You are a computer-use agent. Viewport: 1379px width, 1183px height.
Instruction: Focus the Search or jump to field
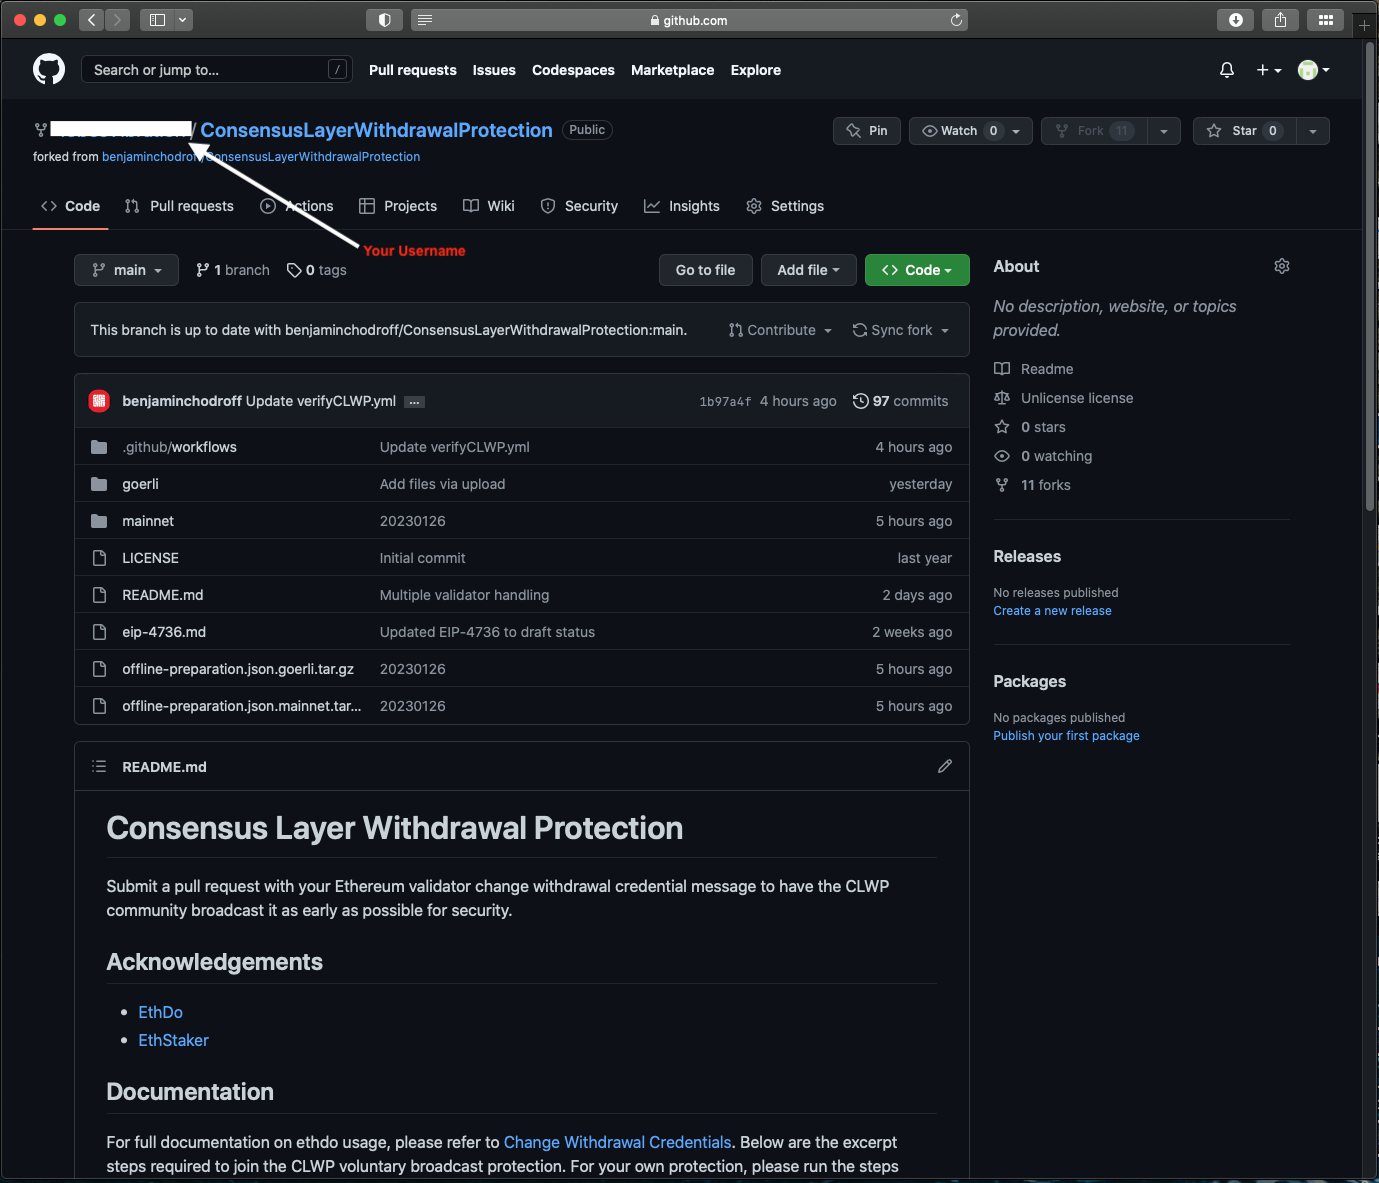(x=216, y=69)
